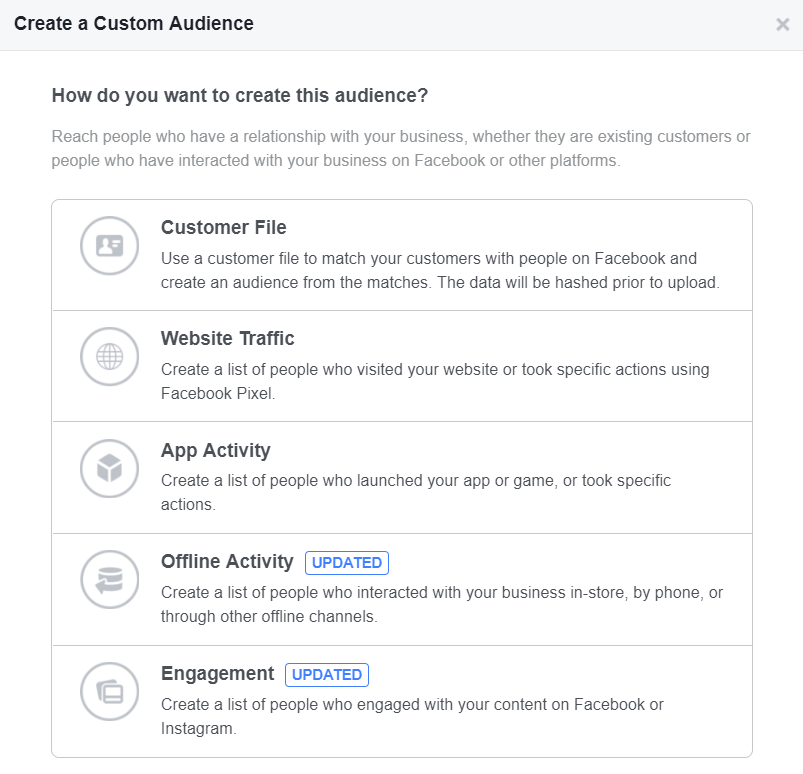Click the Offline Activity database icon
The width and height of the screenshot is (803, 774).
[x=109, y=580]
